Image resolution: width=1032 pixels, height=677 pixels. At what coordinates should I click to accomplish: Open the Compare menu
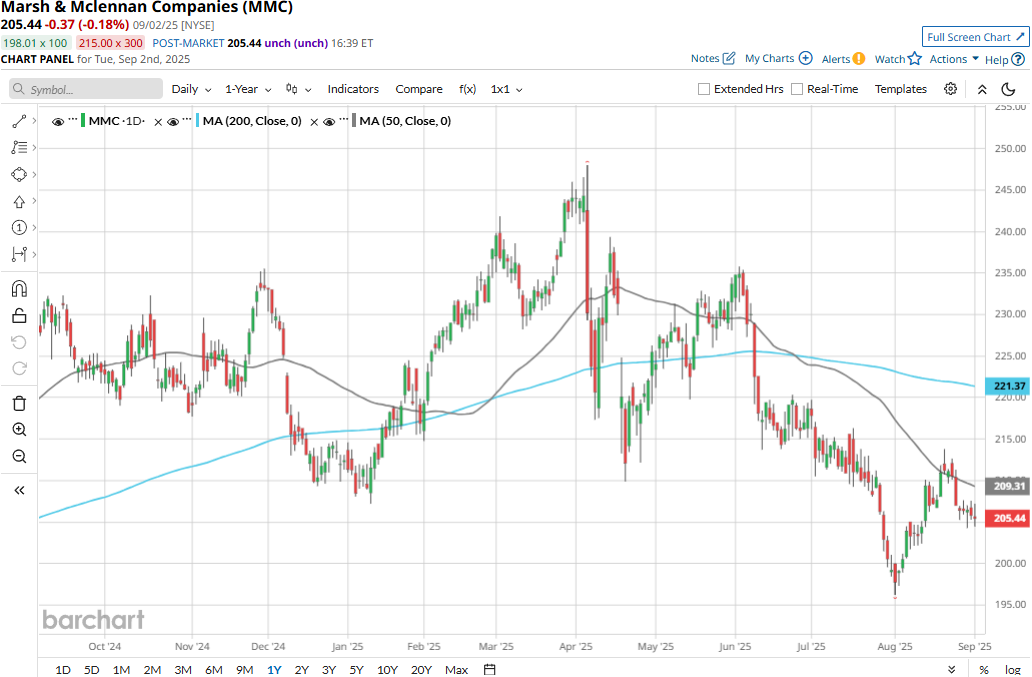pos(419,89)
